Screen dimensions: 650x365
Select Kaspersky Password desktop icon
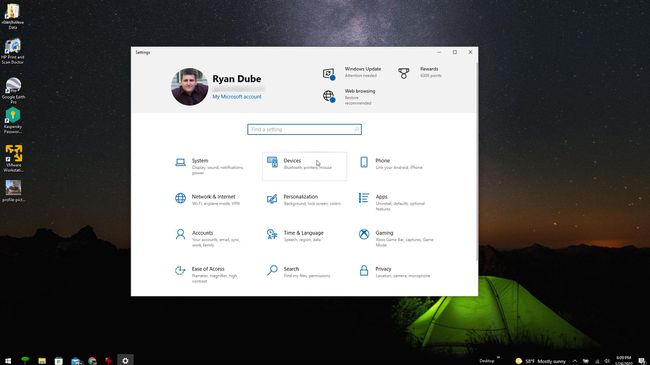pyautogui.click(x=13, y=120)
